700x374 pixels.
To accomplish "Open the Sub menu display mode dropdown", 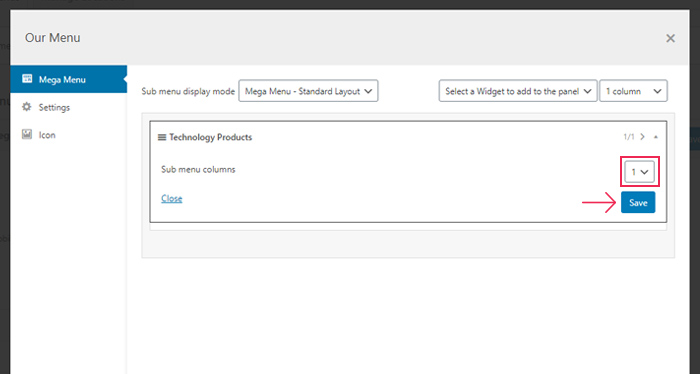I will pyautogui.click(x=308, y=91).
